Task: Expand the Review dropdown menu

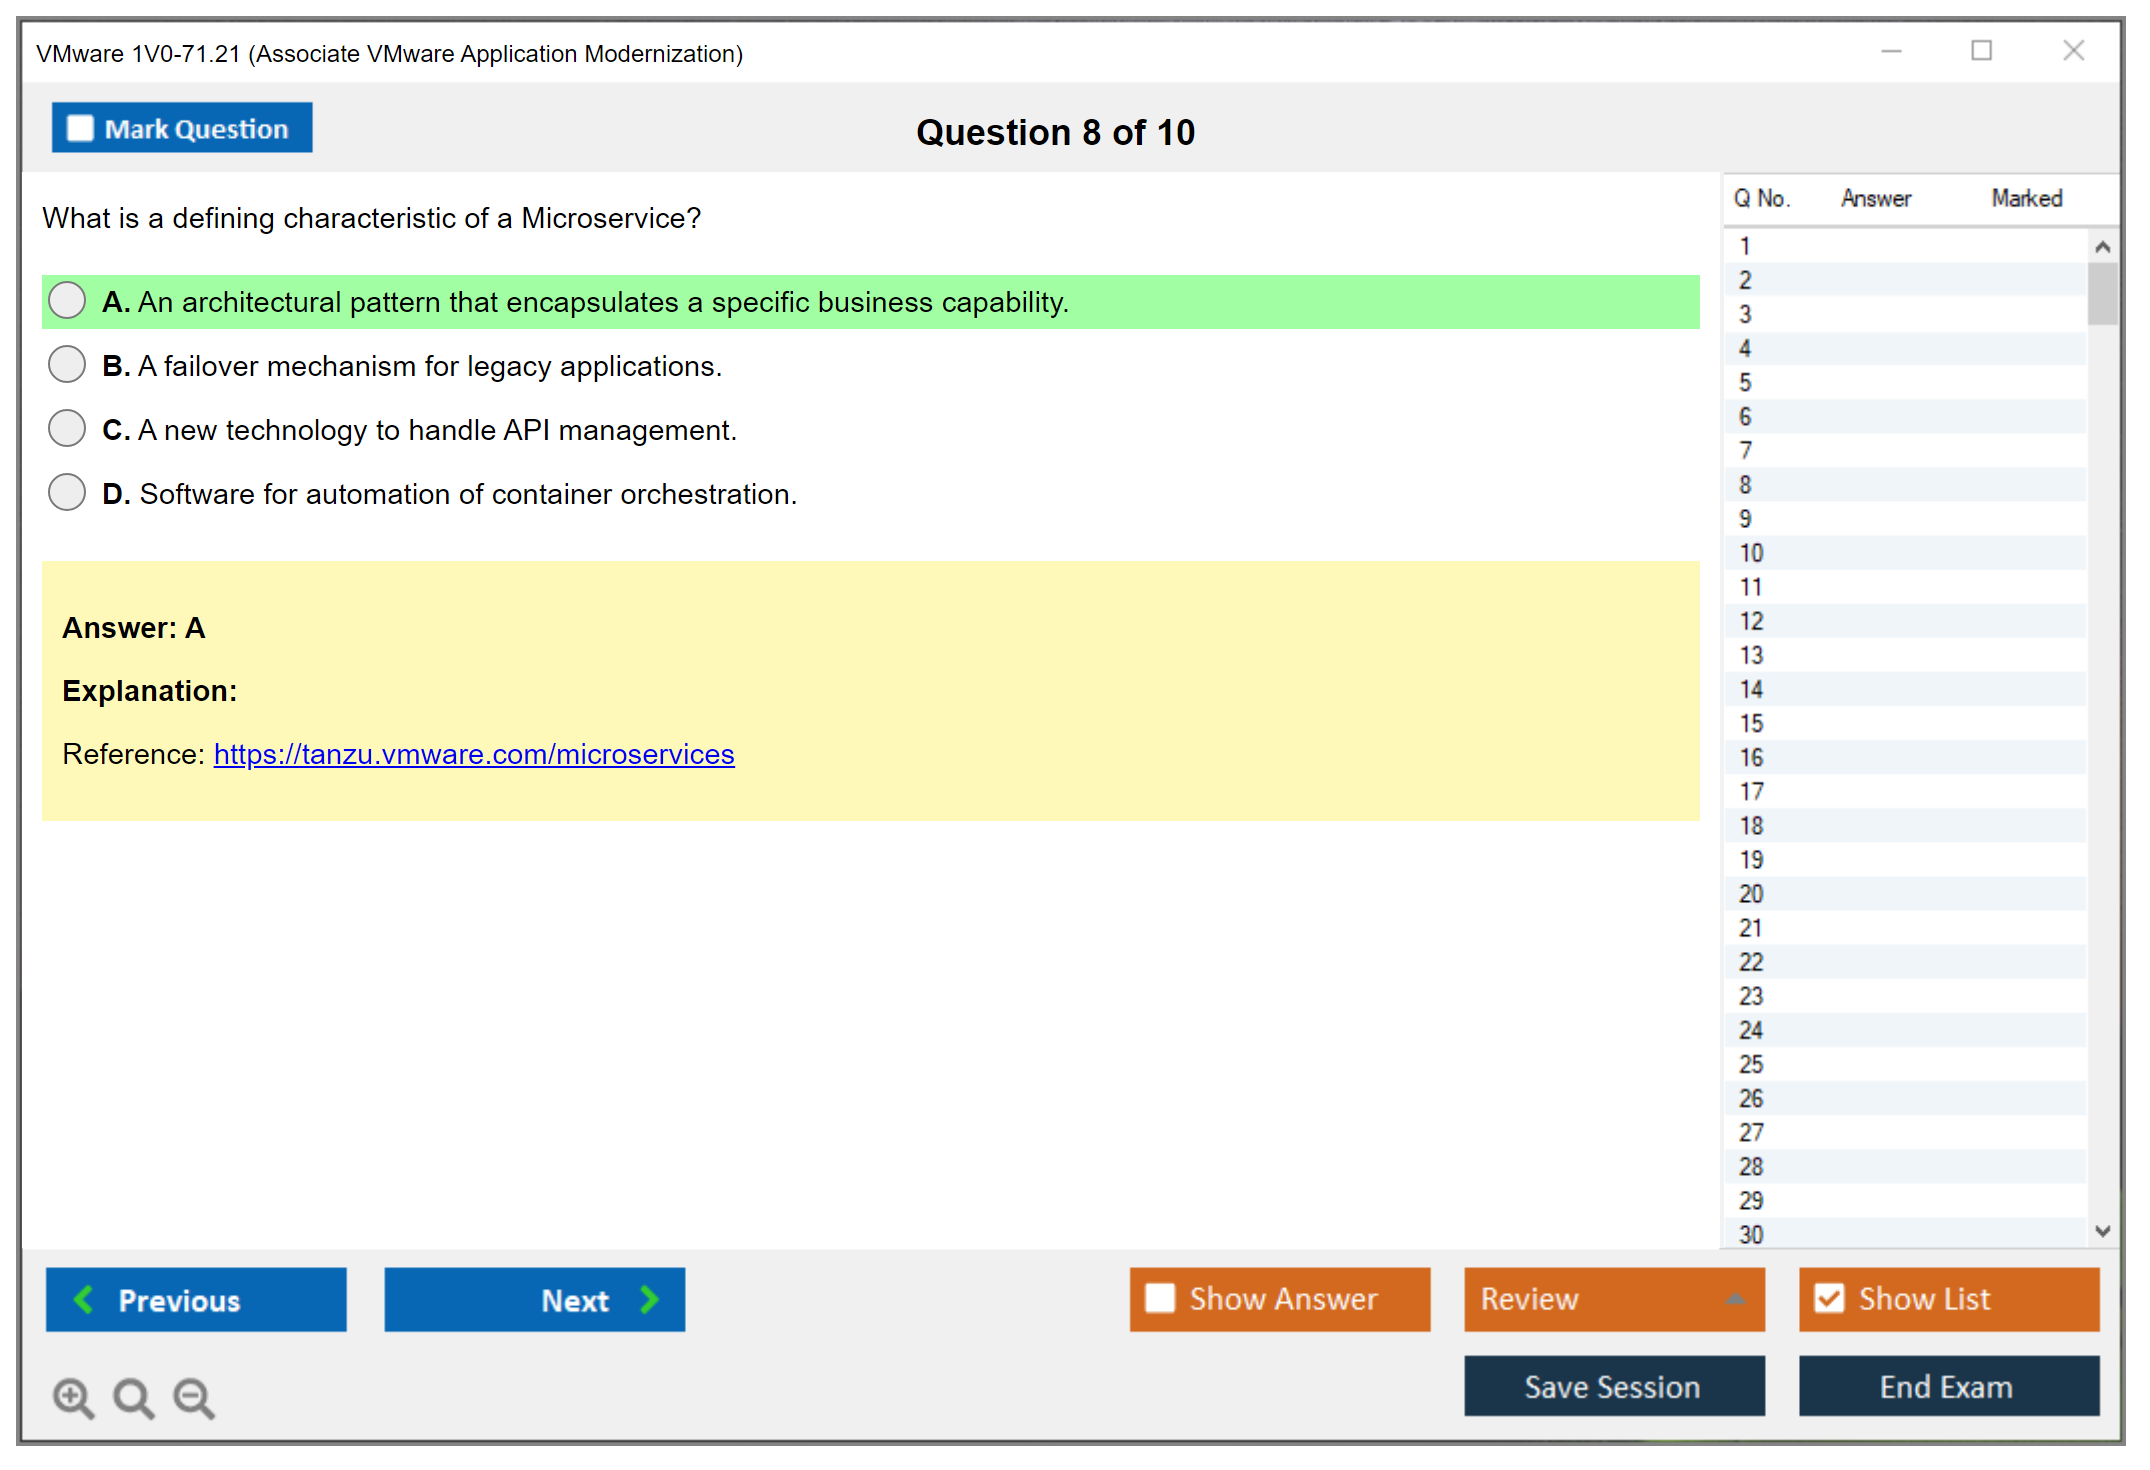Action: click(x=1735, y=1299)
